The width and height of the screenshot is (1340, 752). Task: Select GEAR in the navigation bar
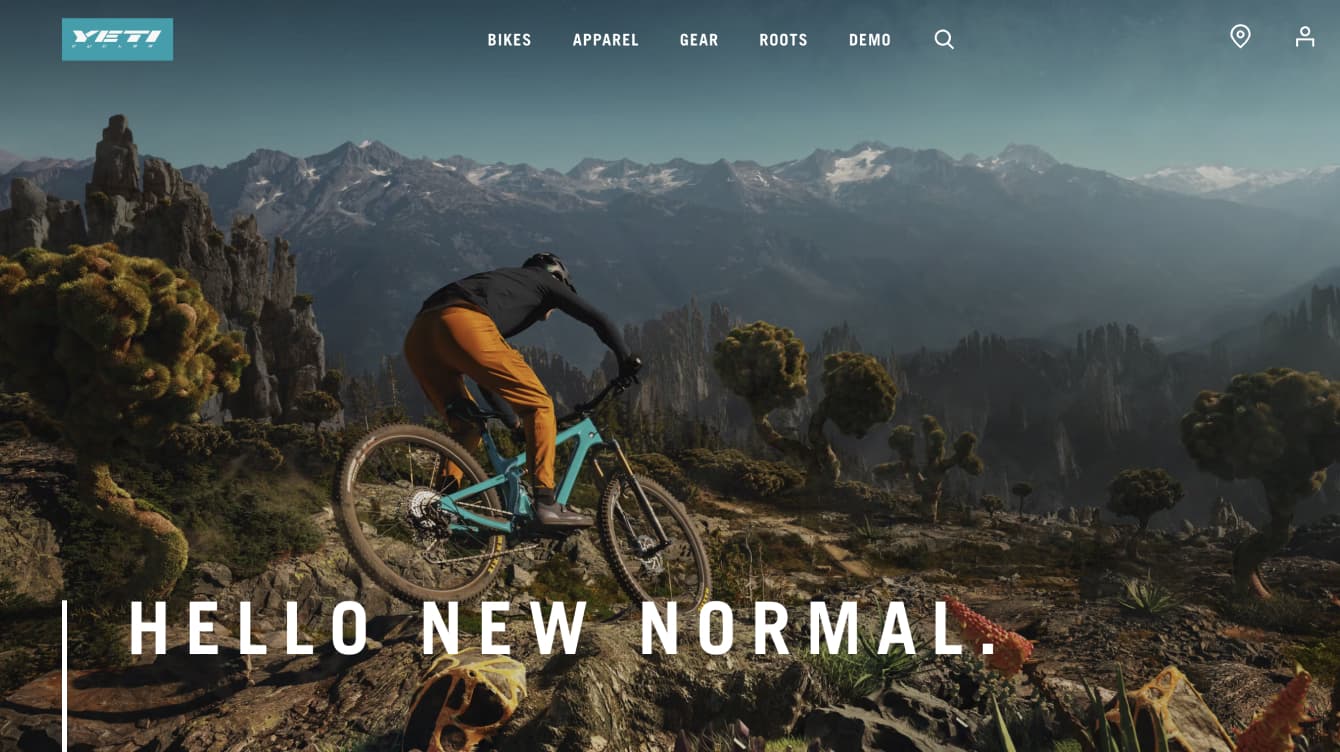tap(699, 40)
